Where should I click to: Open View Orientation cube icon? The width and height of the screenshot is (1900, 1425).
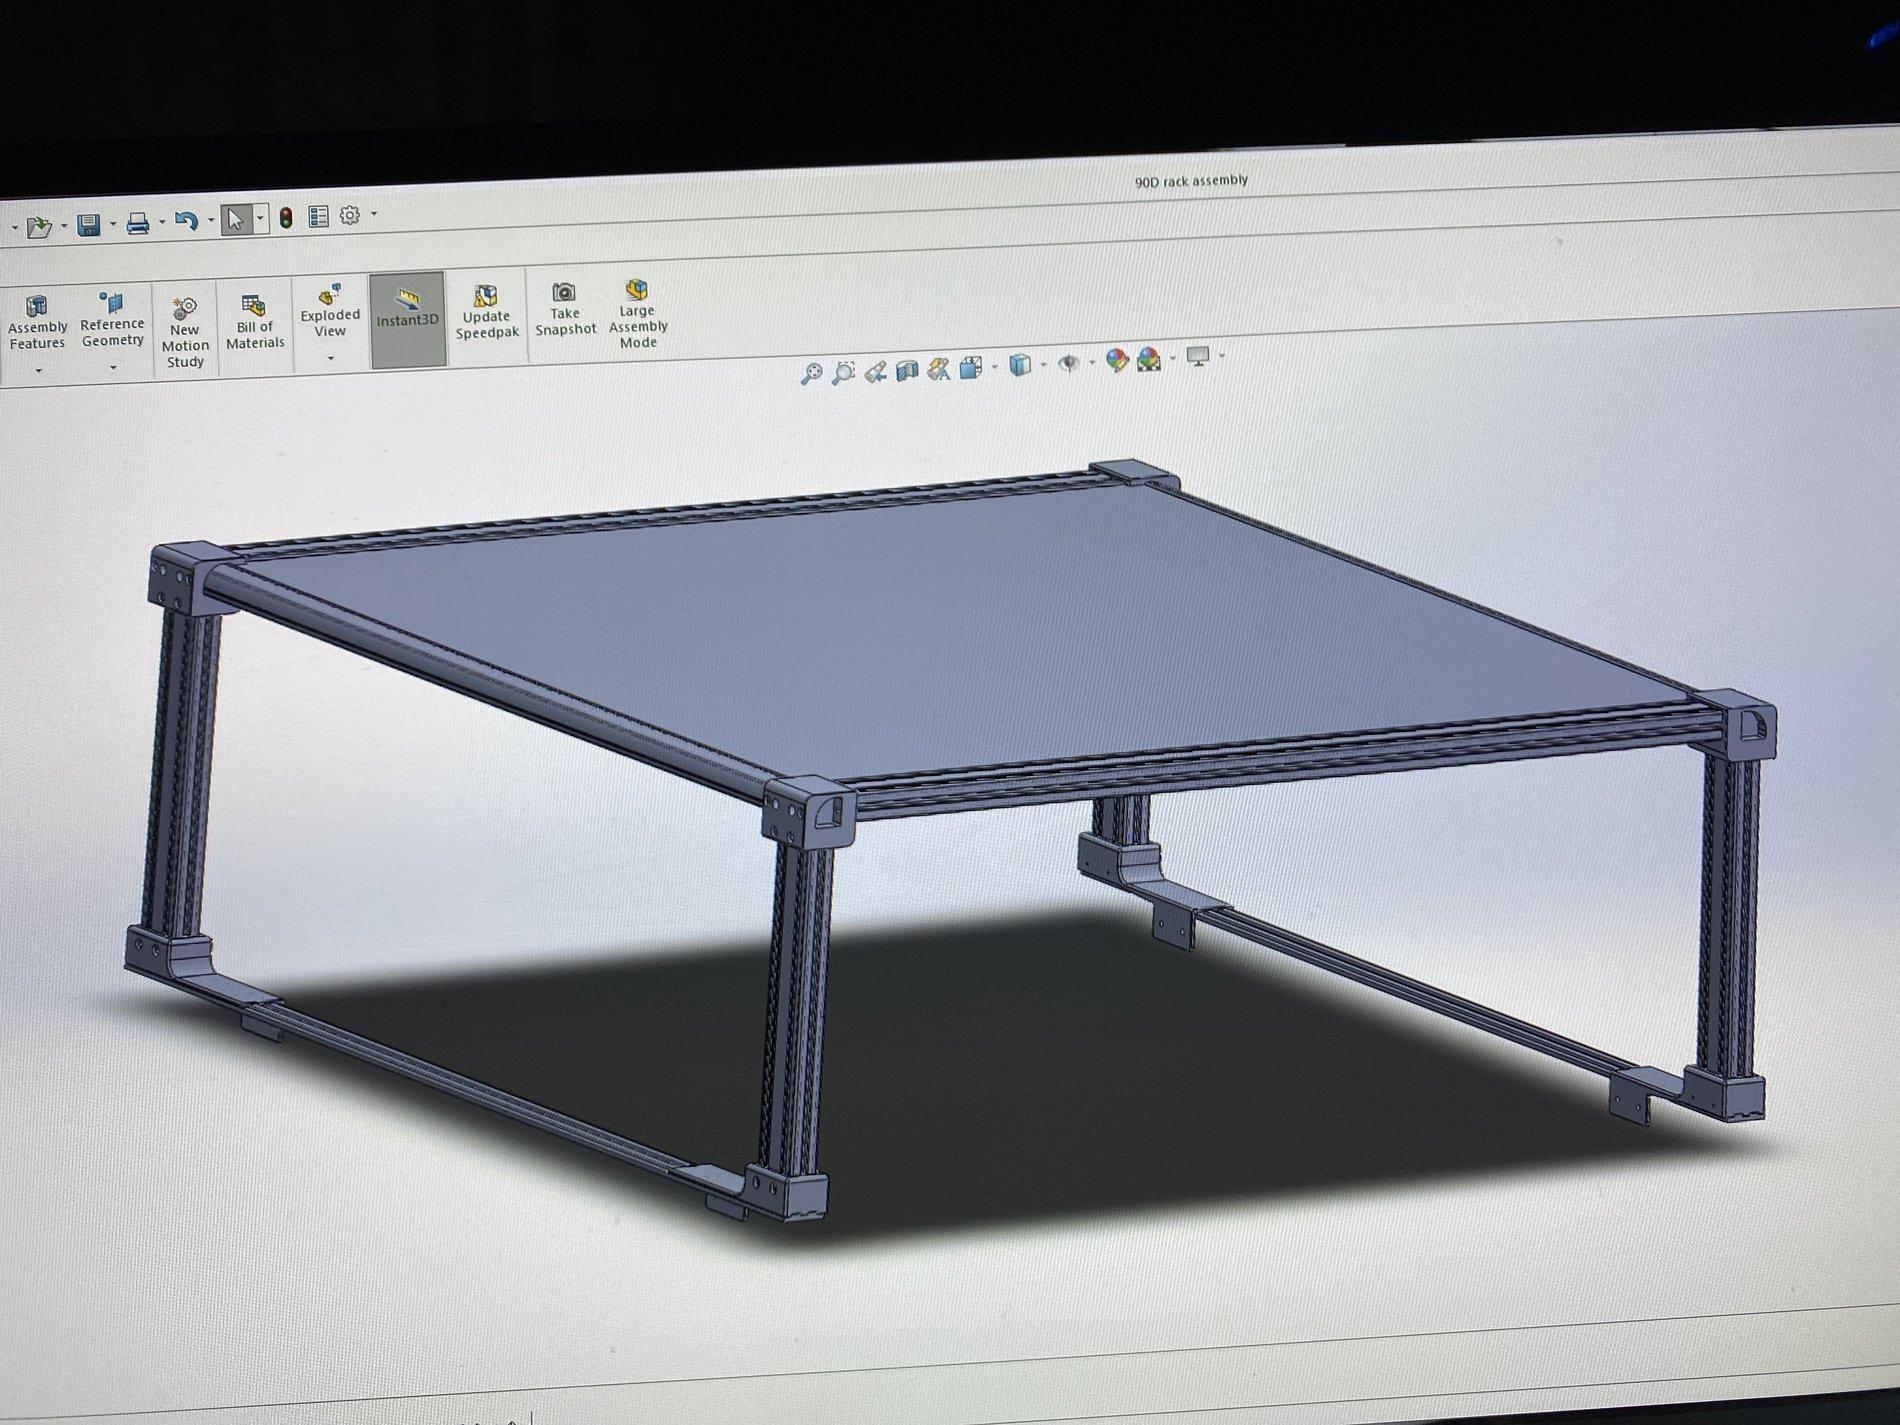pyautogui.click(x=971, y=368)
